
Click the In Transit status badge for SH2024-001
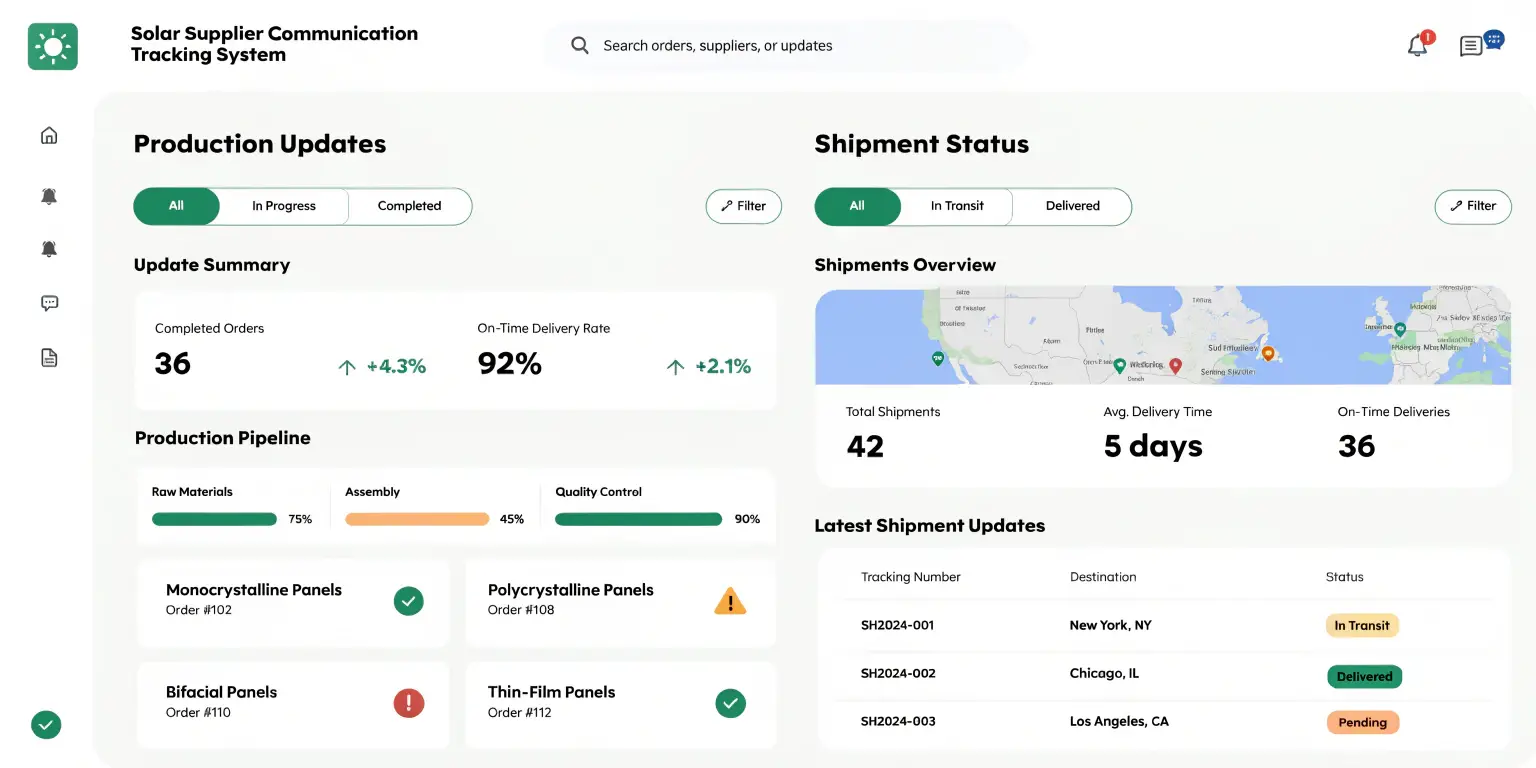(x=1362, y=625)
